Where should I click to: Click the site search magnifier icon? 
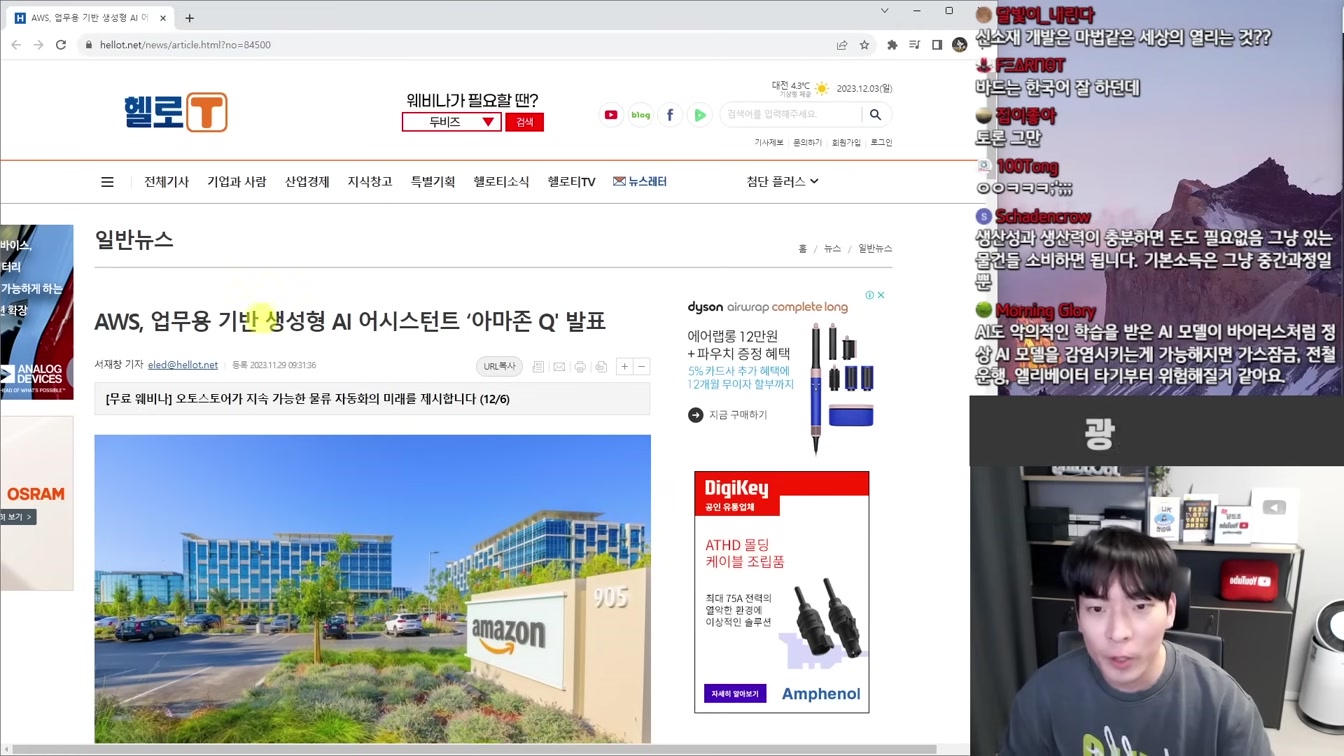tap(875, 115)
